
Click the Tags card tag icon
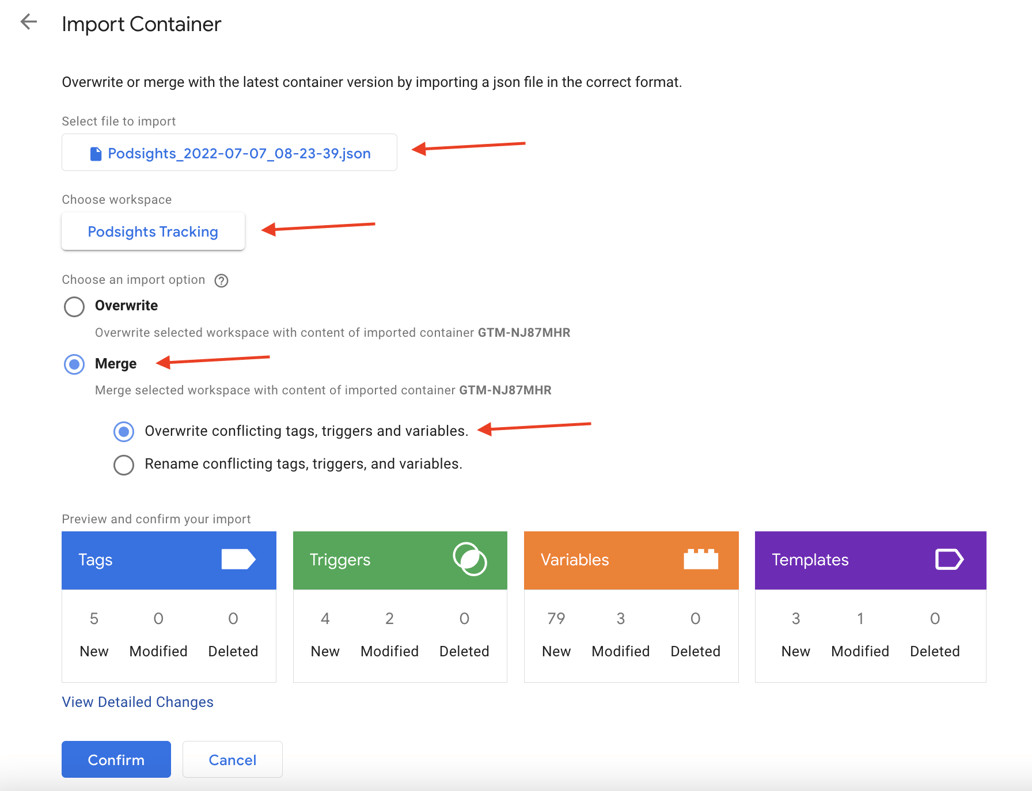238,559
